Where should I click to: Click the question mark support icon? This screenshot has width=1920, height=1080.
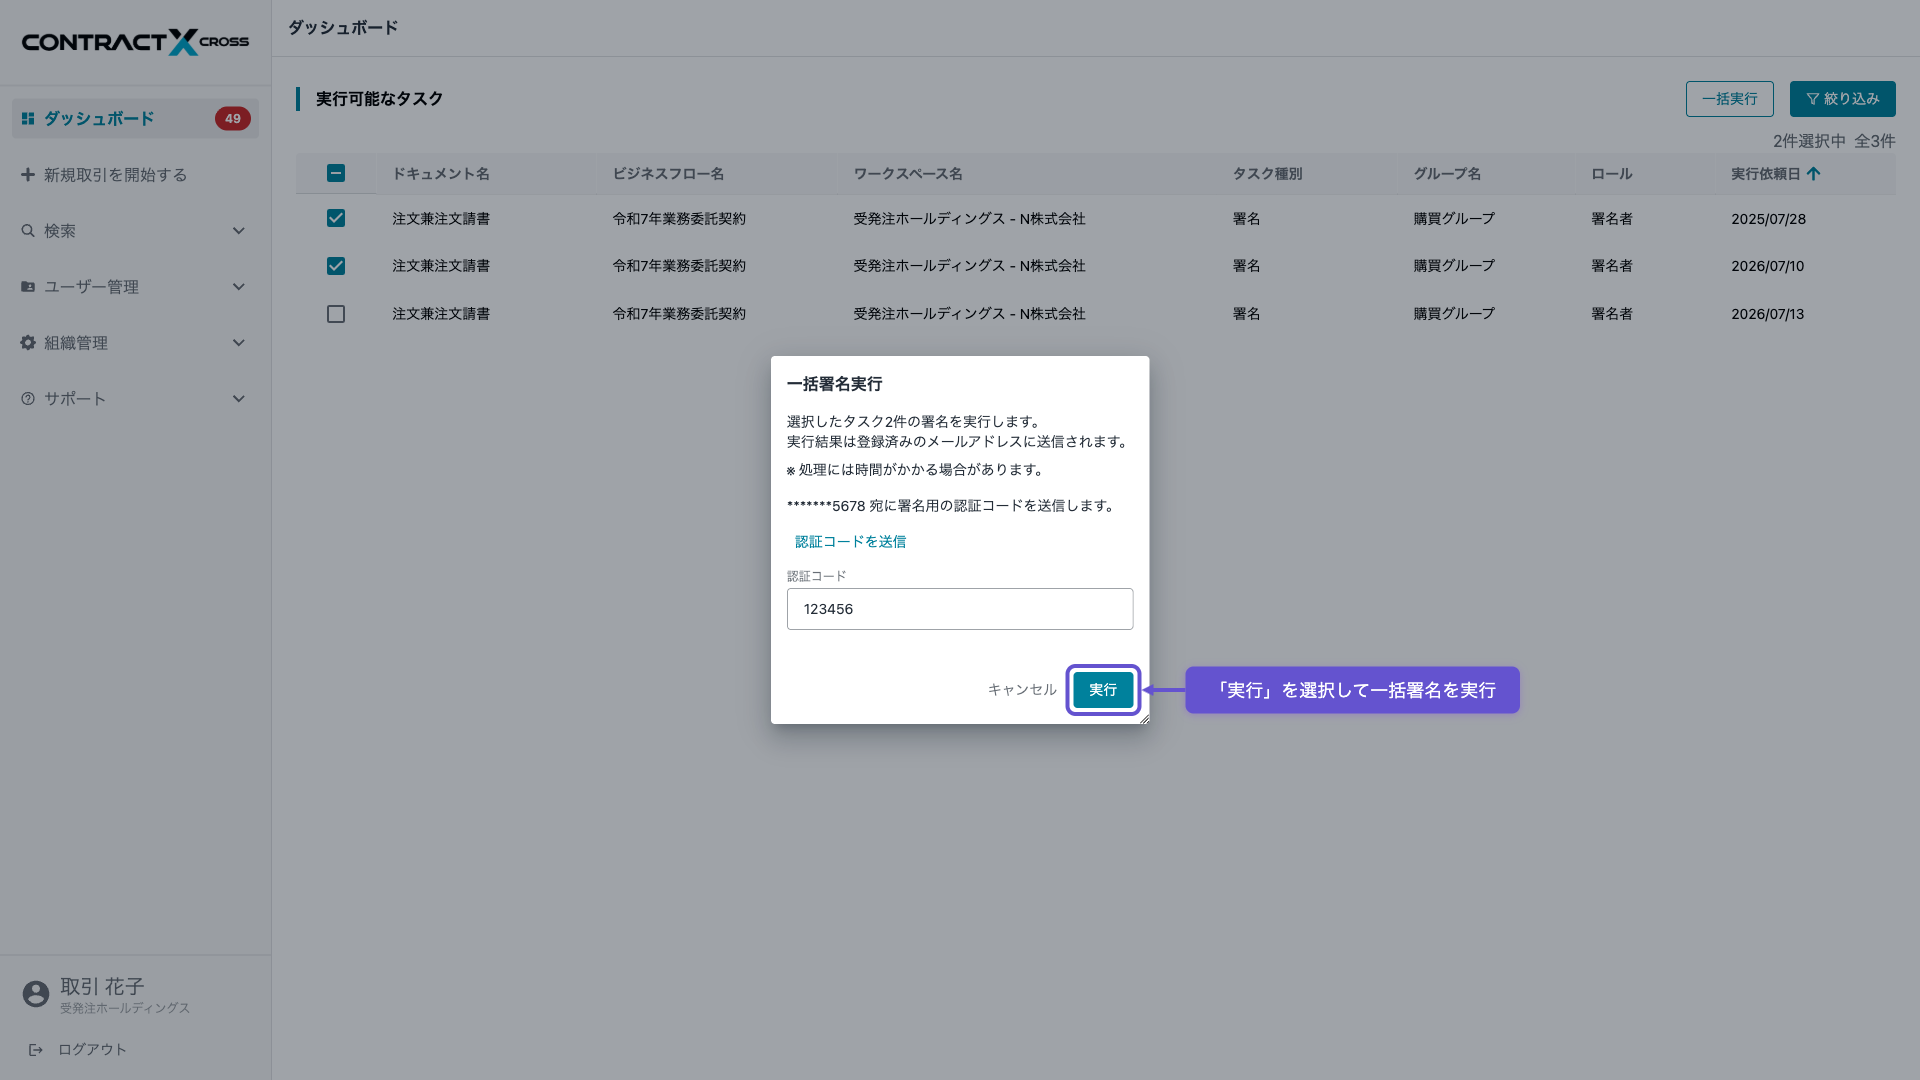(28, 398)
